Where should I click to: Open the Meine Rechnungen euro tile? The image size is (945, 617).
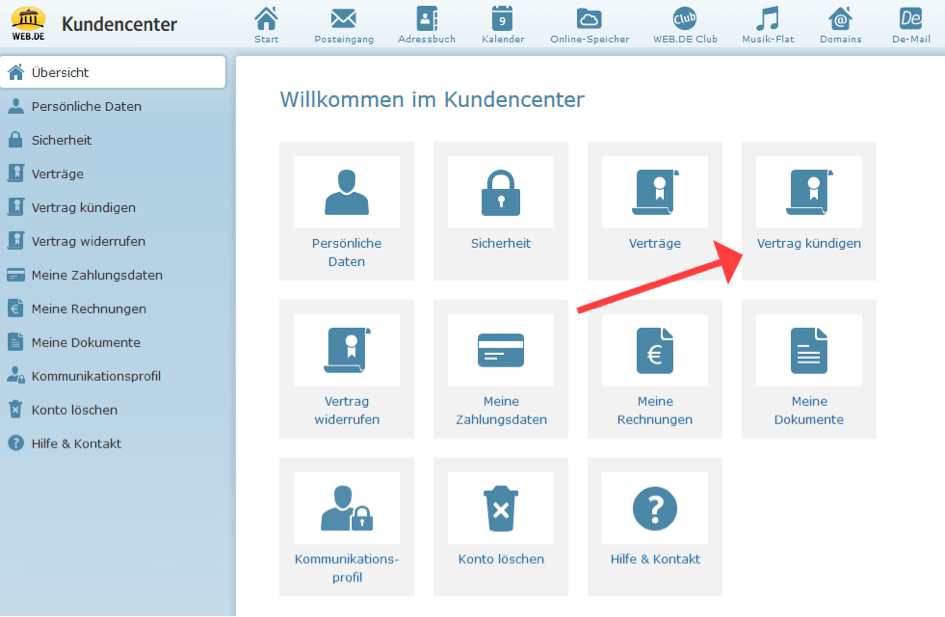(x=655, y=369)
